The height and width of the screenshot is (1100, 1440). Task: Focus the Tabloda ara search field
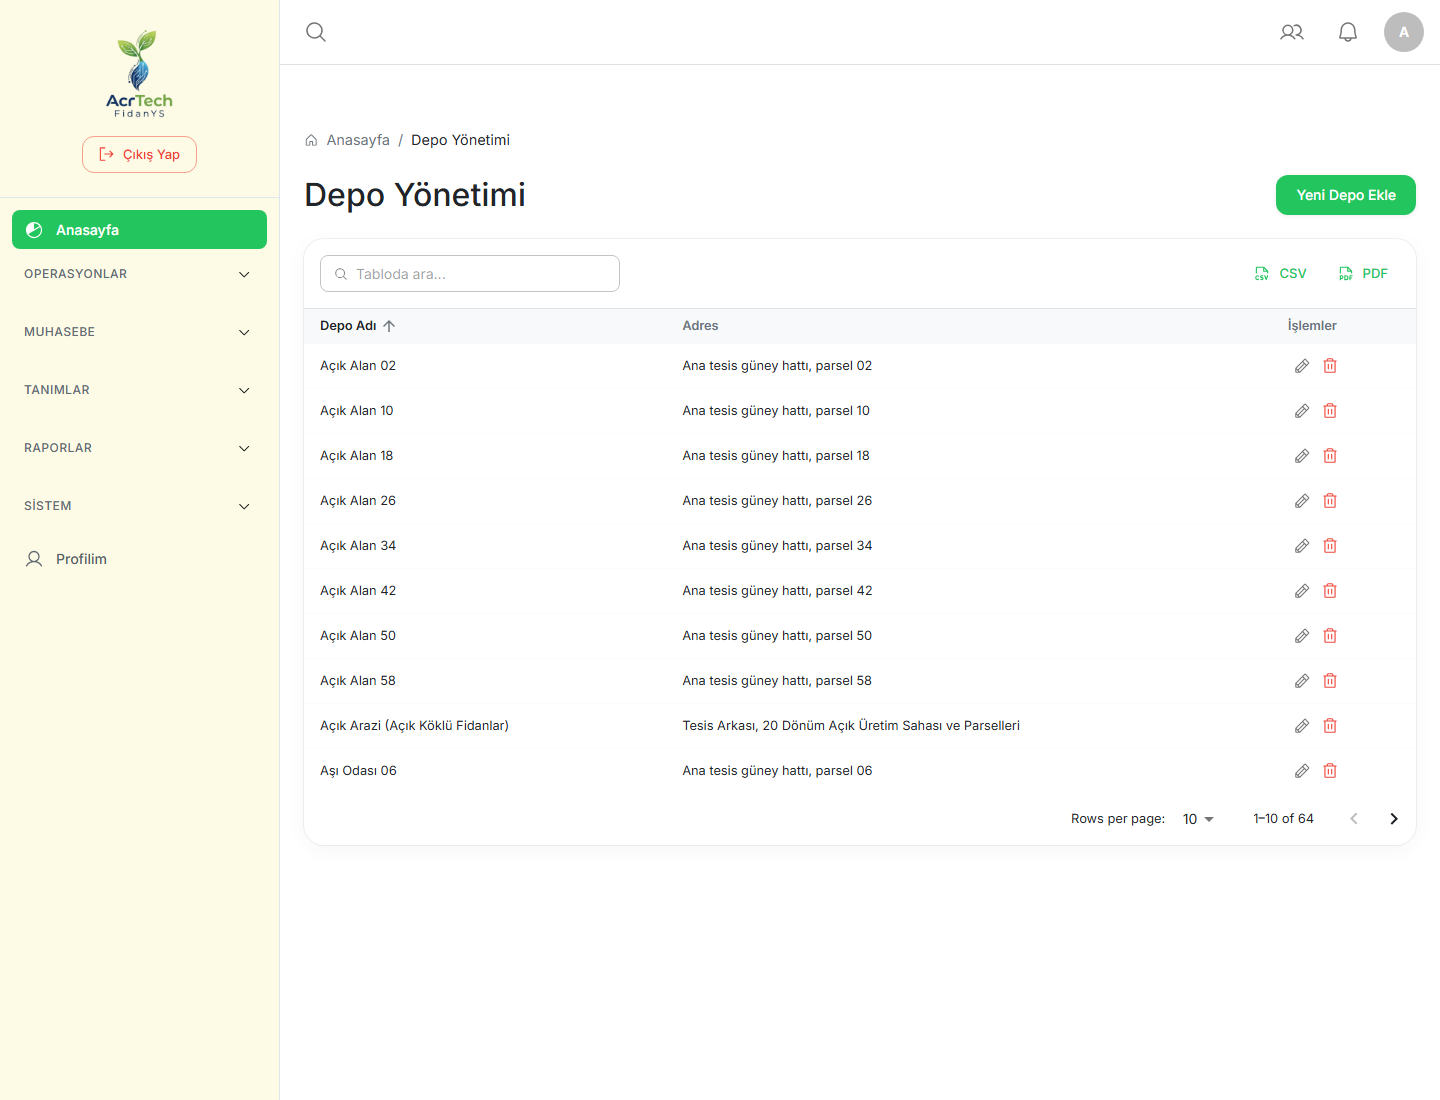pyautogui.click(x=470, y=274)
